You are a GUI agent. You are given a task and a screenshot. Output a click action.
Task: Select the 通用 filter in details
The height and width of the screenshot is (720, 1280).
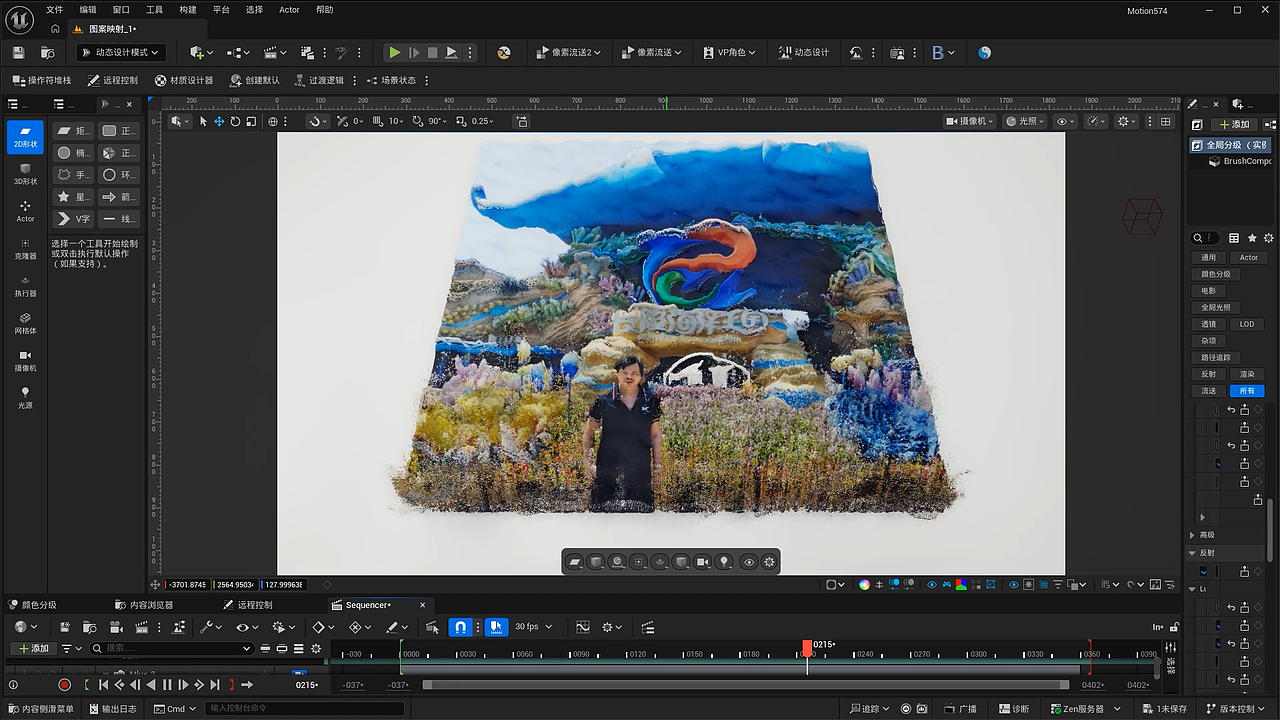pos(1208,258)
